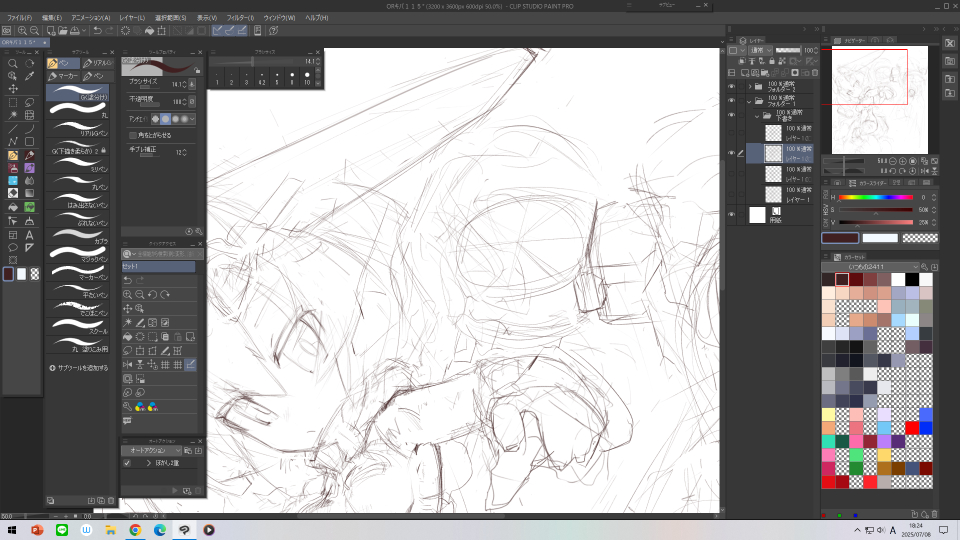960x540 pixels.
Task: Switch to the マーカー sub tool tab
Action: coord(63,76)
